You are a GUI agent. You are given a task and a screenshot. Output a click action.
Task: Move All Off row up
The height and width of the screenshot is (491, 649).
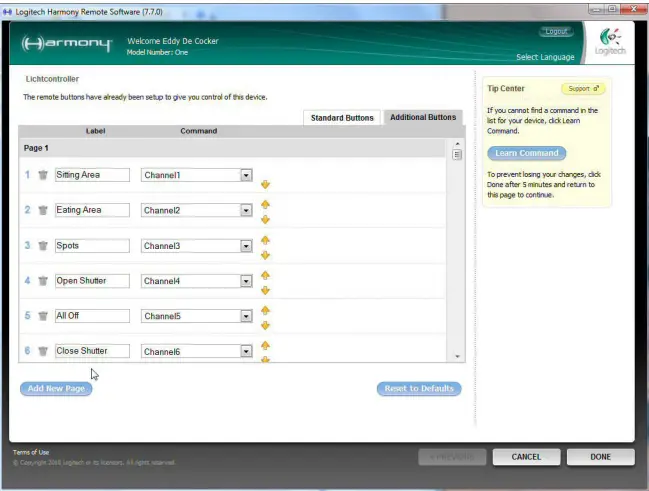(x=265, y=310)
